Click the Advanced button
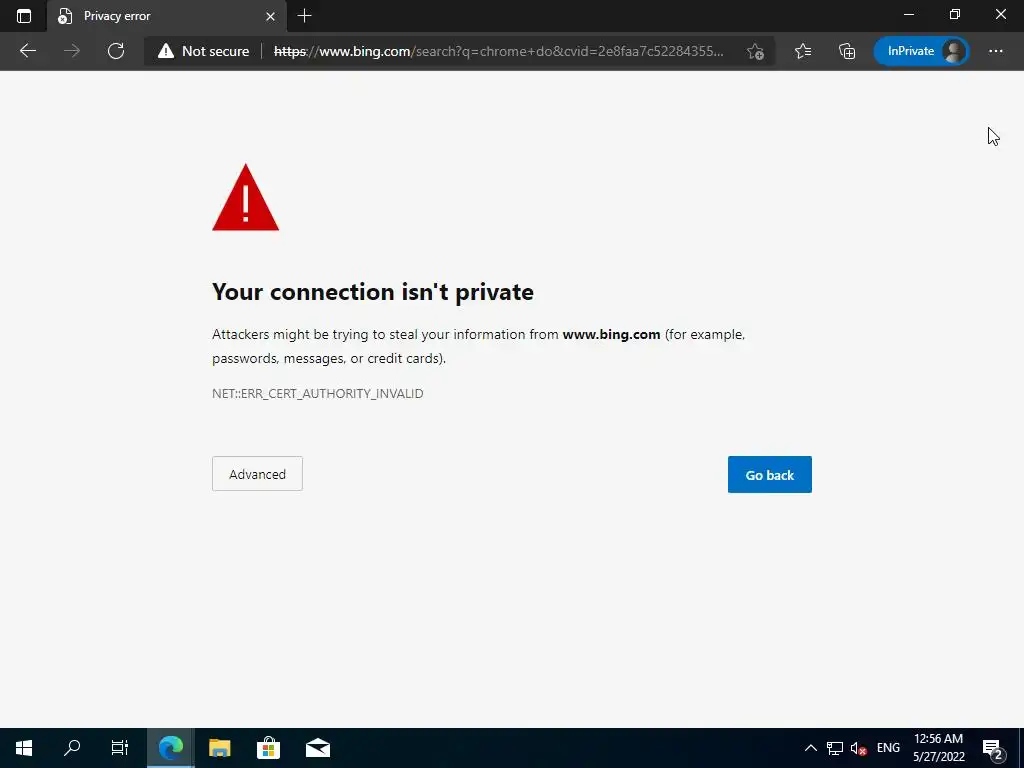This screenshot has width=1024, height=768. (x=257, y=473)
